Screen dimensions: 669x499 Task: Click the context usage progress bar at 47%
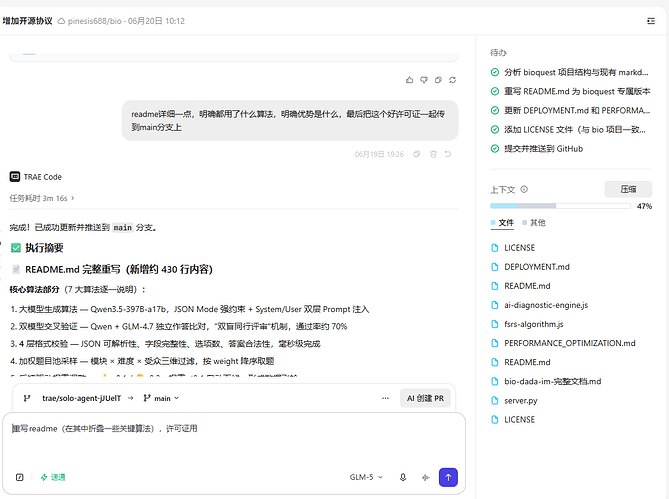pos(560,206)
